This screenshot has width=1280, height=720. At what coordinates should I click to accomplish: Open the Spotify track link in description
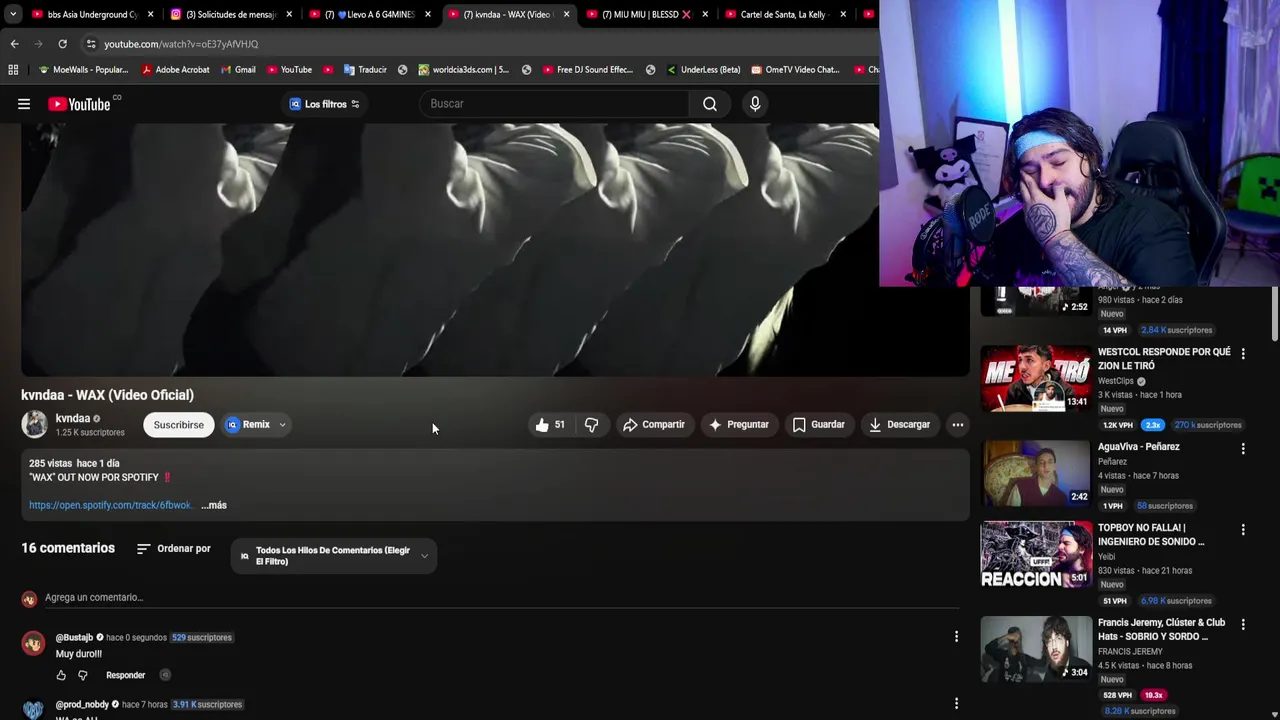pyautogui.click(x=110, y=506)
